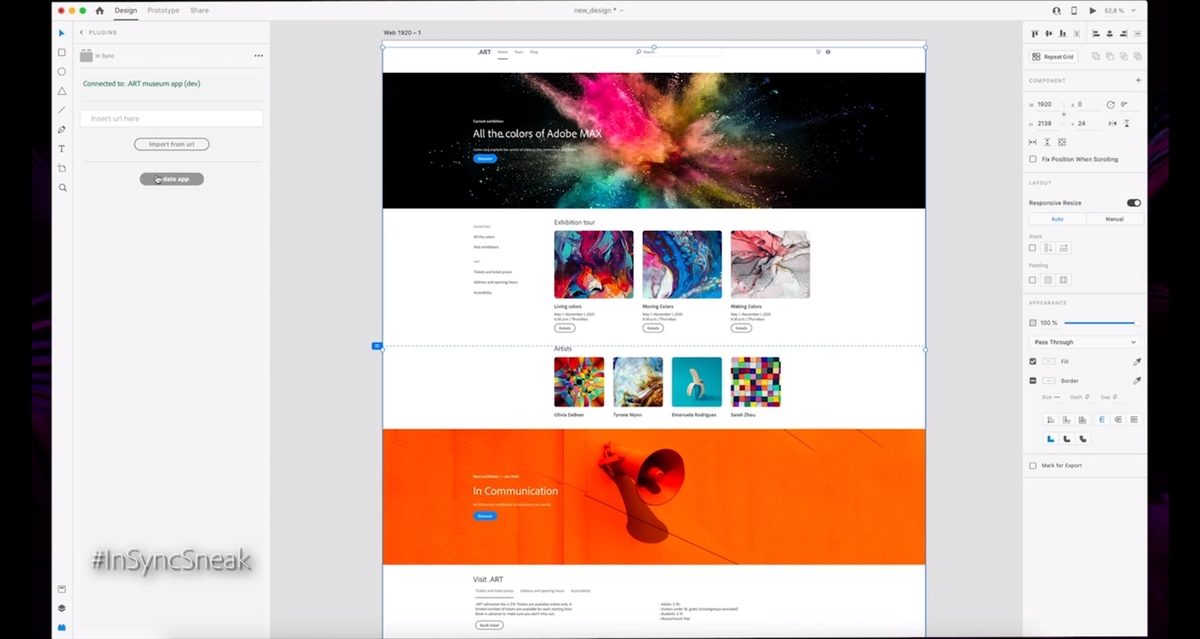Click Border eyedropper icon

(x=1136, y=380)
